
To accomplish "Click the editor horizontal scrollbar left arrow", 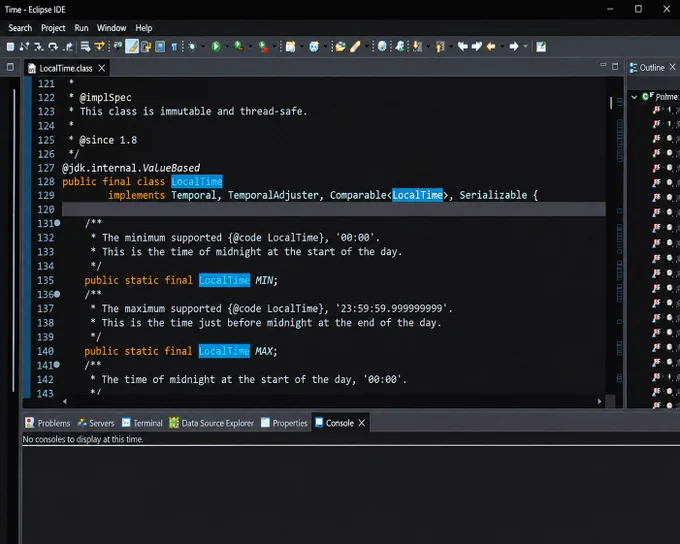I will point(65,402).
